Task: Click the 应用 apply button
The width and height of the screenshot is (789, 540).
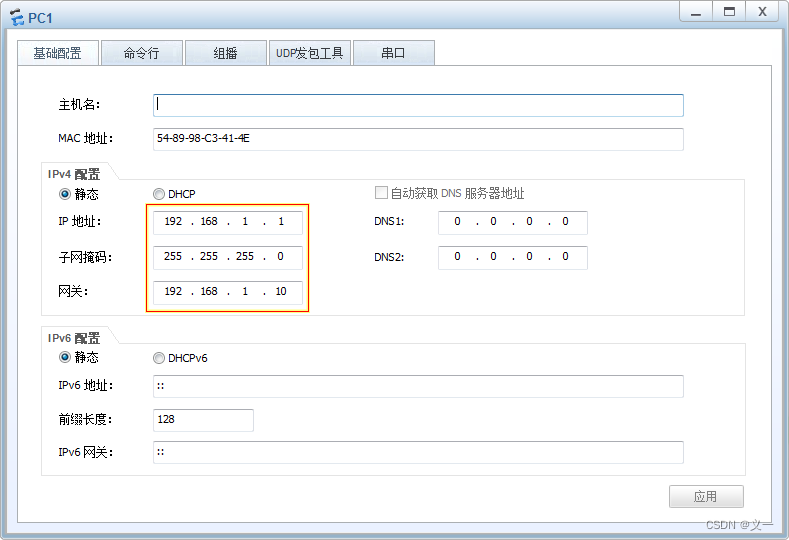Action: 706,497
